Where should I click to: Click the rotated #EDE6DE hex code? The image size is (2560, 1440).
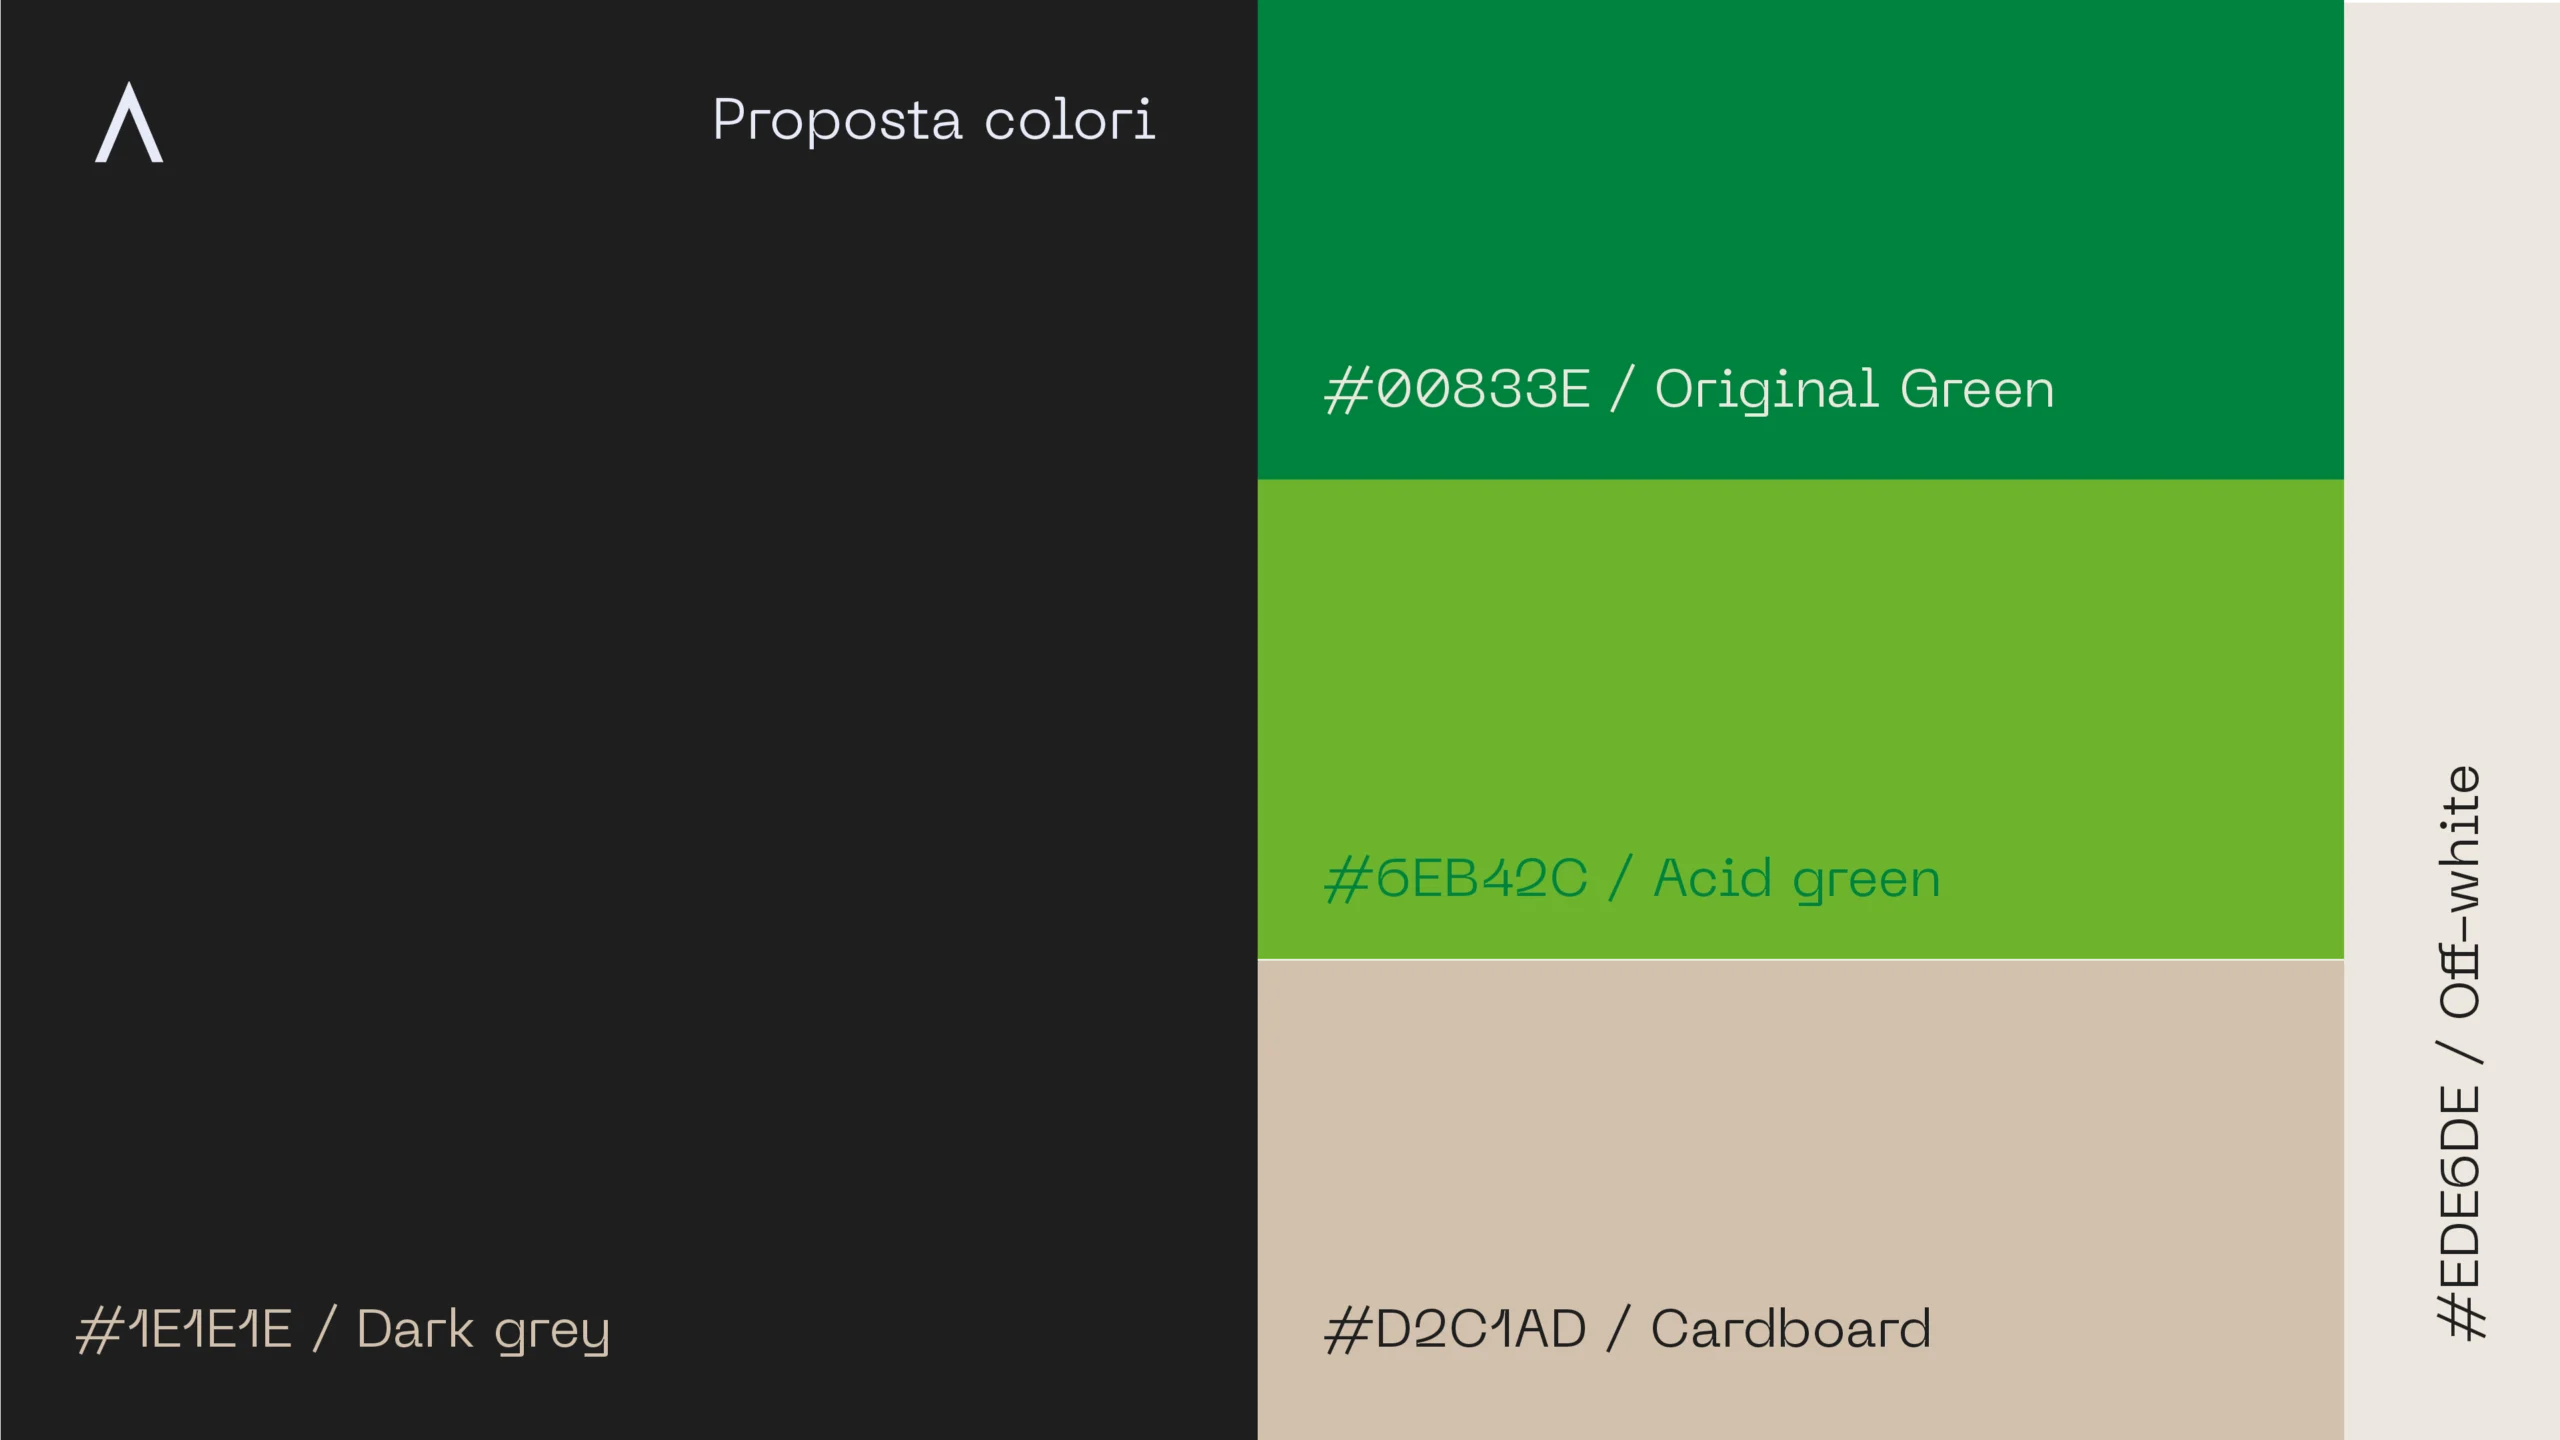point(2461,1212)
